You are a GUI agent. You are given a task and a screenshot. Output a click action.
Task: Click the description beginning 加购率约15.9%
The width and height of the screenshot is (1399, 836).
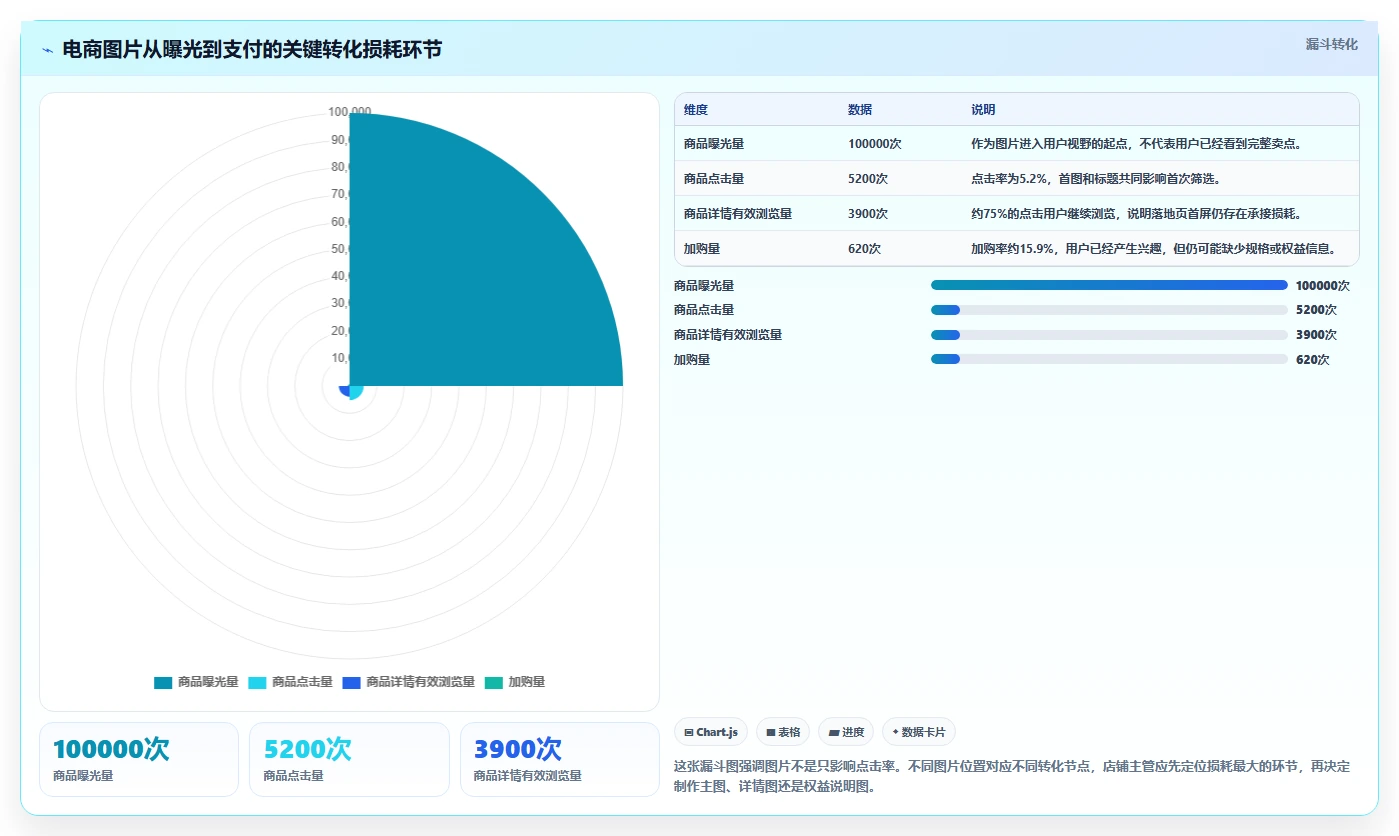tap(1153, 249)
